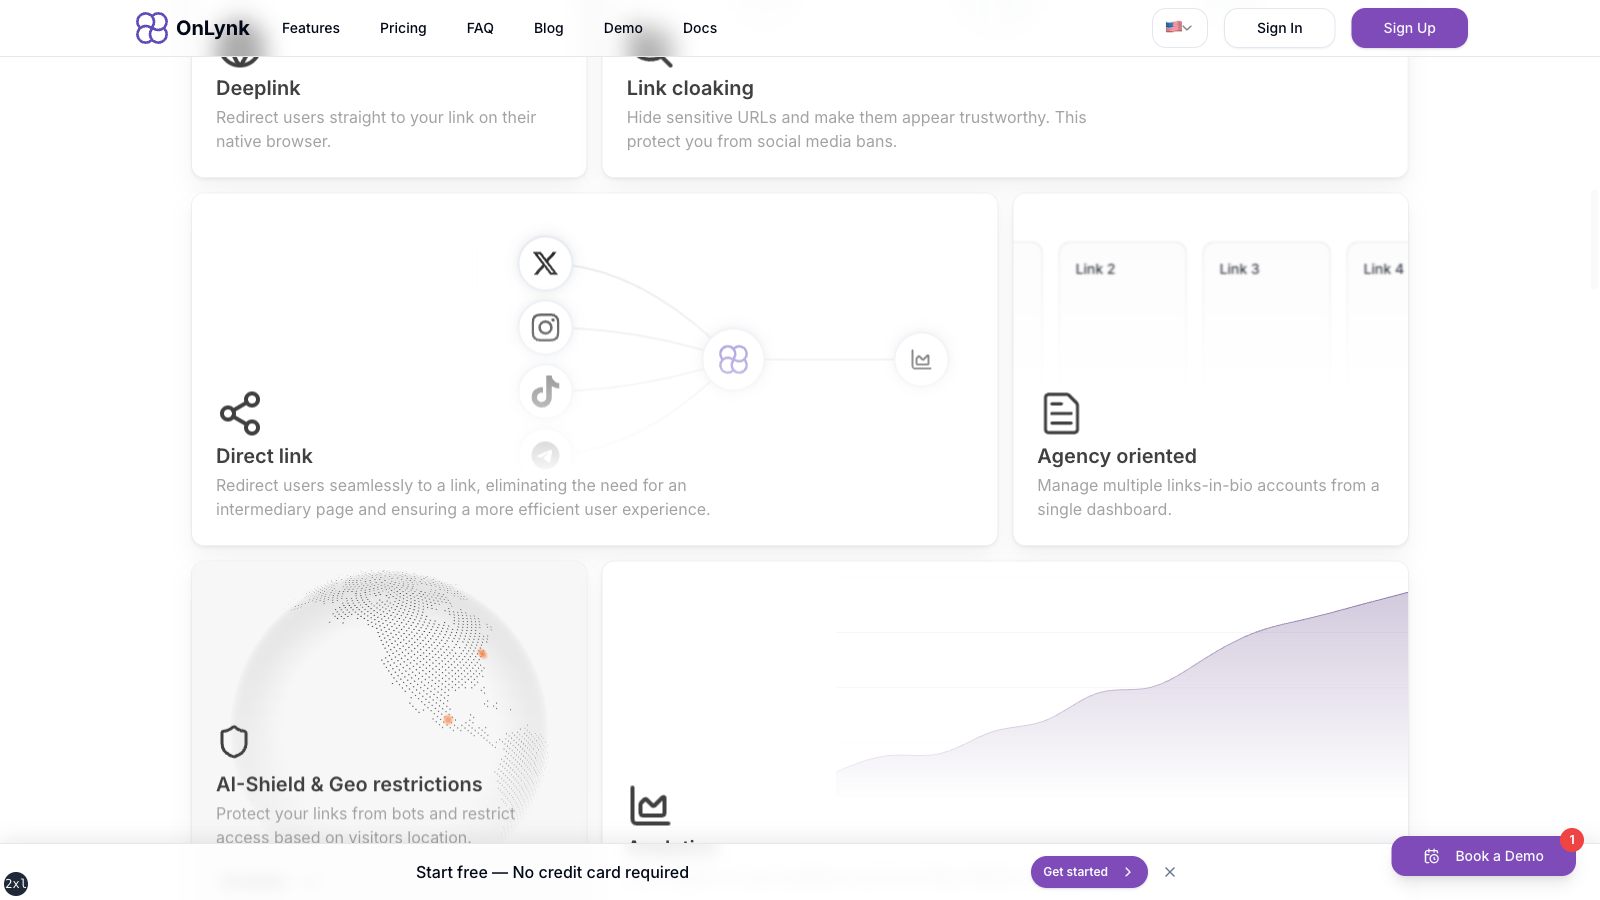The width and height of the screenshot is (1600, 900).
Task: Open the Features menu item
Action: [x=311, y=28]
